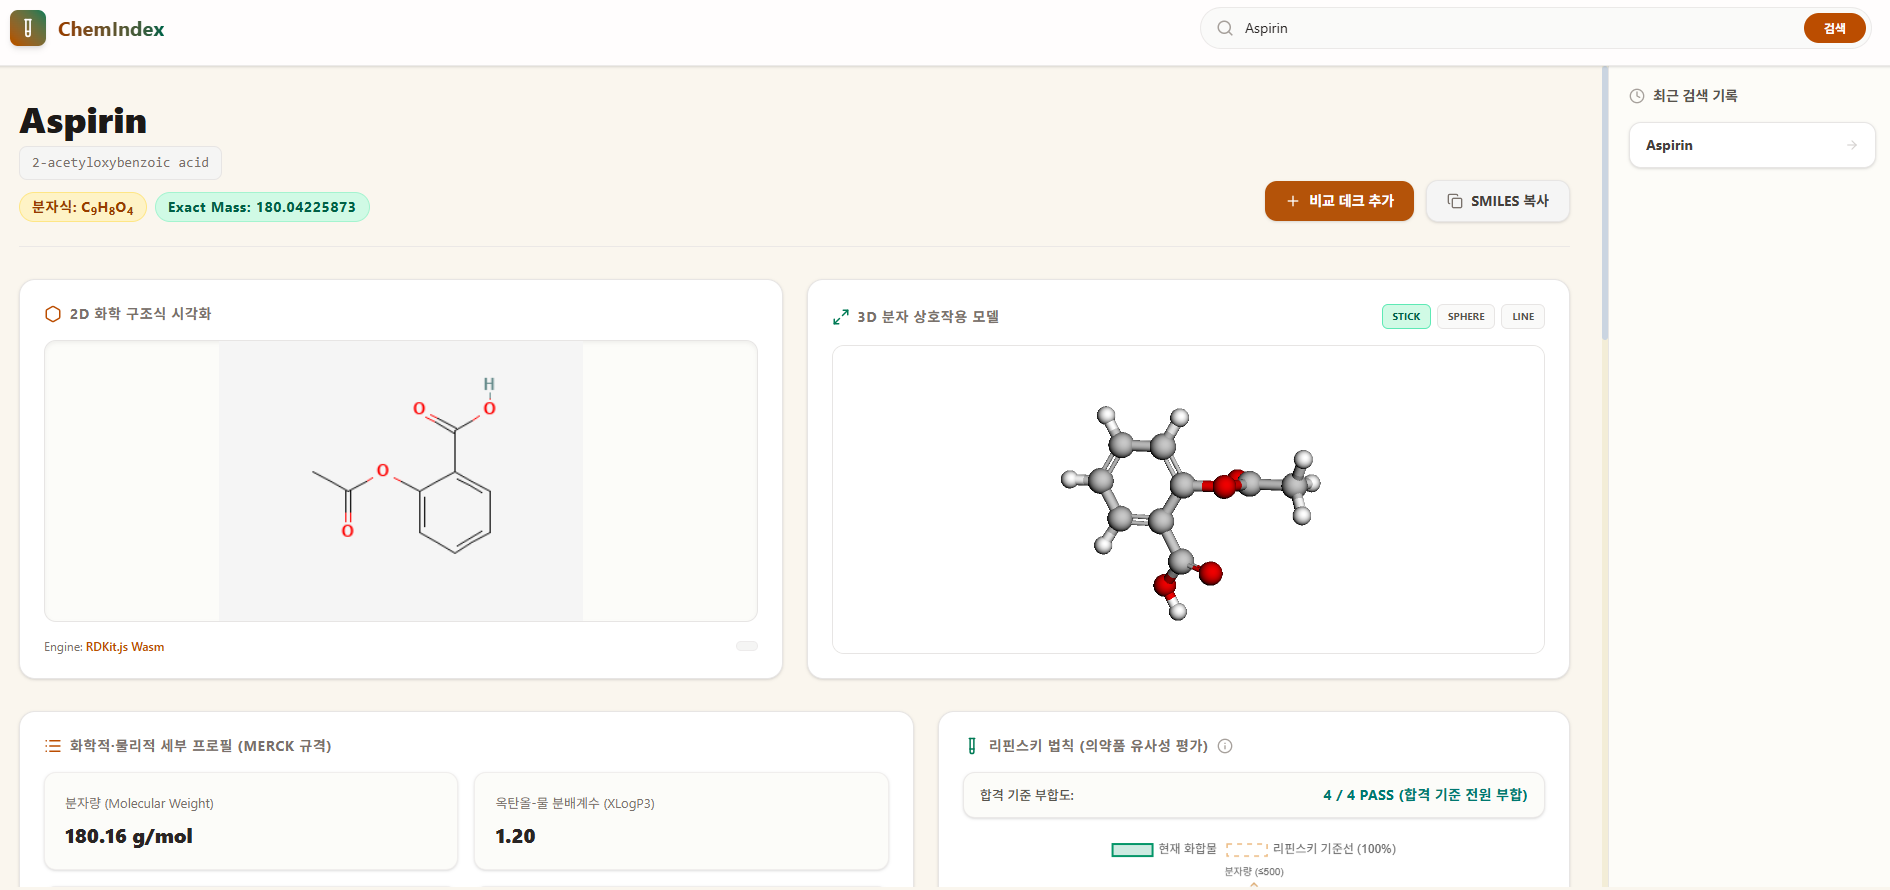Switch 3D model to SPHERE style
The width and height of the screenshot is (1890, 890).
1466,317
